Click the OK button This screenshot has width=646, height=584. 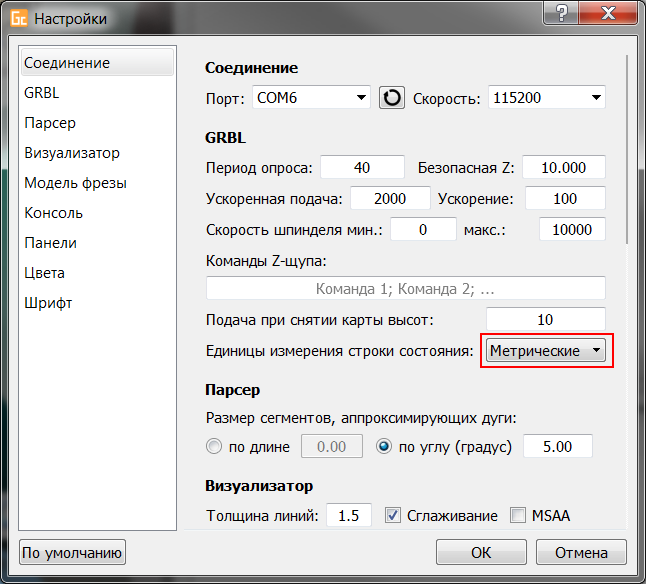pyautogui.click(x=481, y=552)
